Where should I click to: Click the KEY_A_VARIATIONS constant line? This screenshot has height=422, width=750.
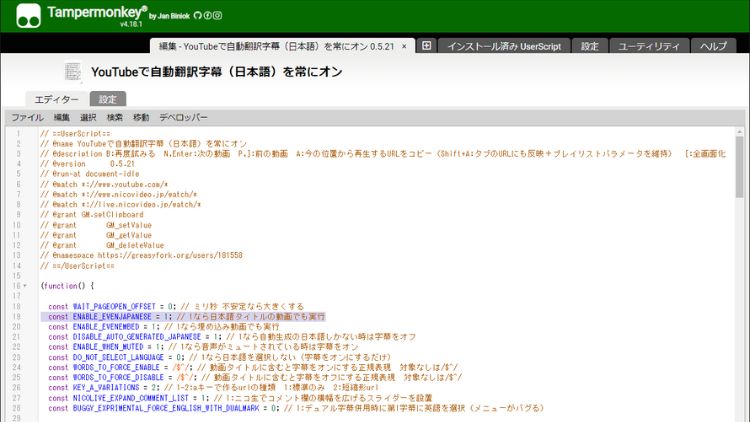tap(214, 388)
